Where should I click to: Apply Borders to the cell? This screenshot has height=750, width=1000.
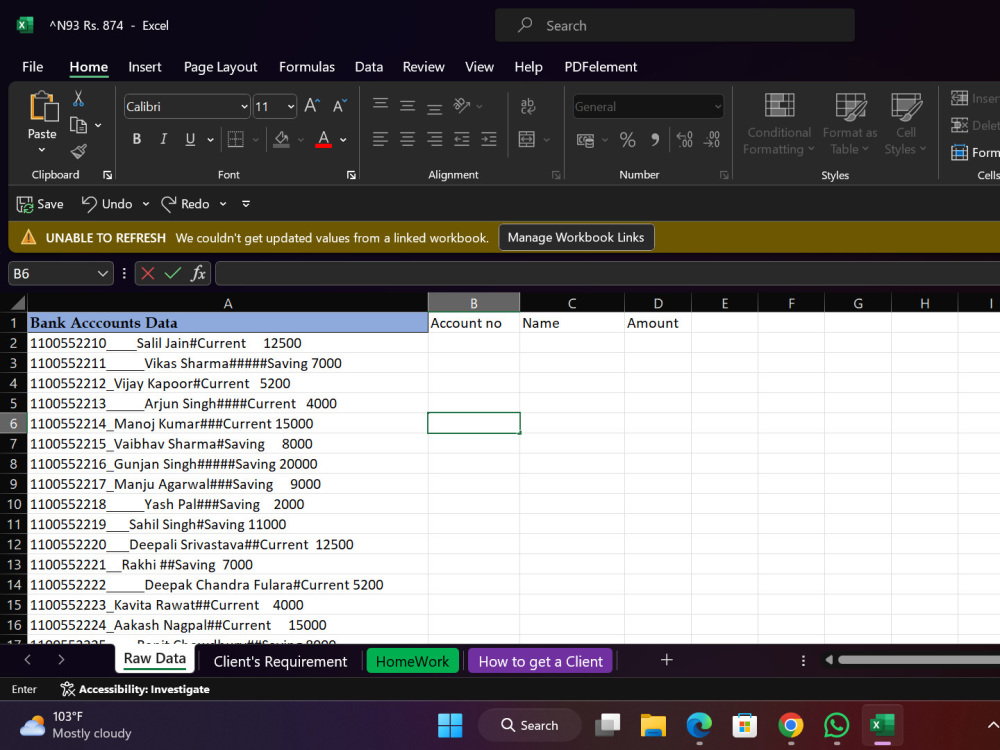(236, 139)
